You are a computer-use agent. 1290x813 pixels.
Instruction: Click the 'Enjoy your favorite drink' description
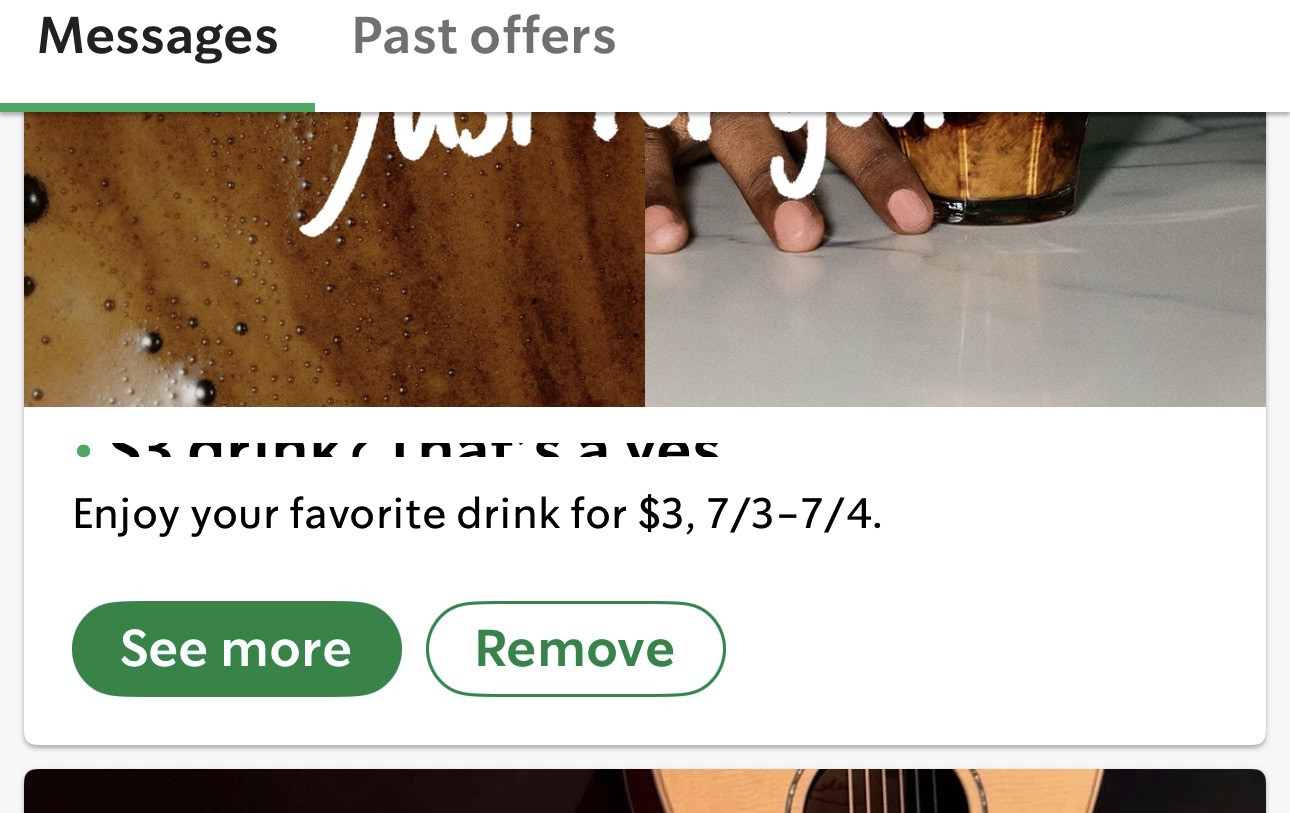coord(477,515)
